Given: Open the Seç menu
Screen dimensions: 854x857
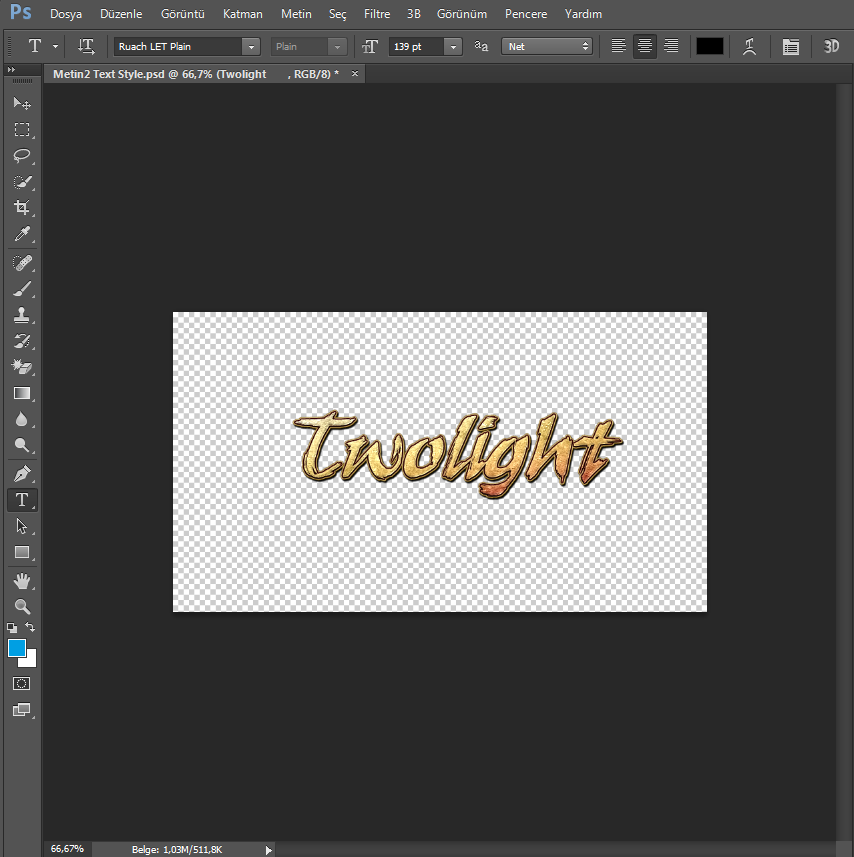Looking at the screenshot, I should [x=338, y=14].
